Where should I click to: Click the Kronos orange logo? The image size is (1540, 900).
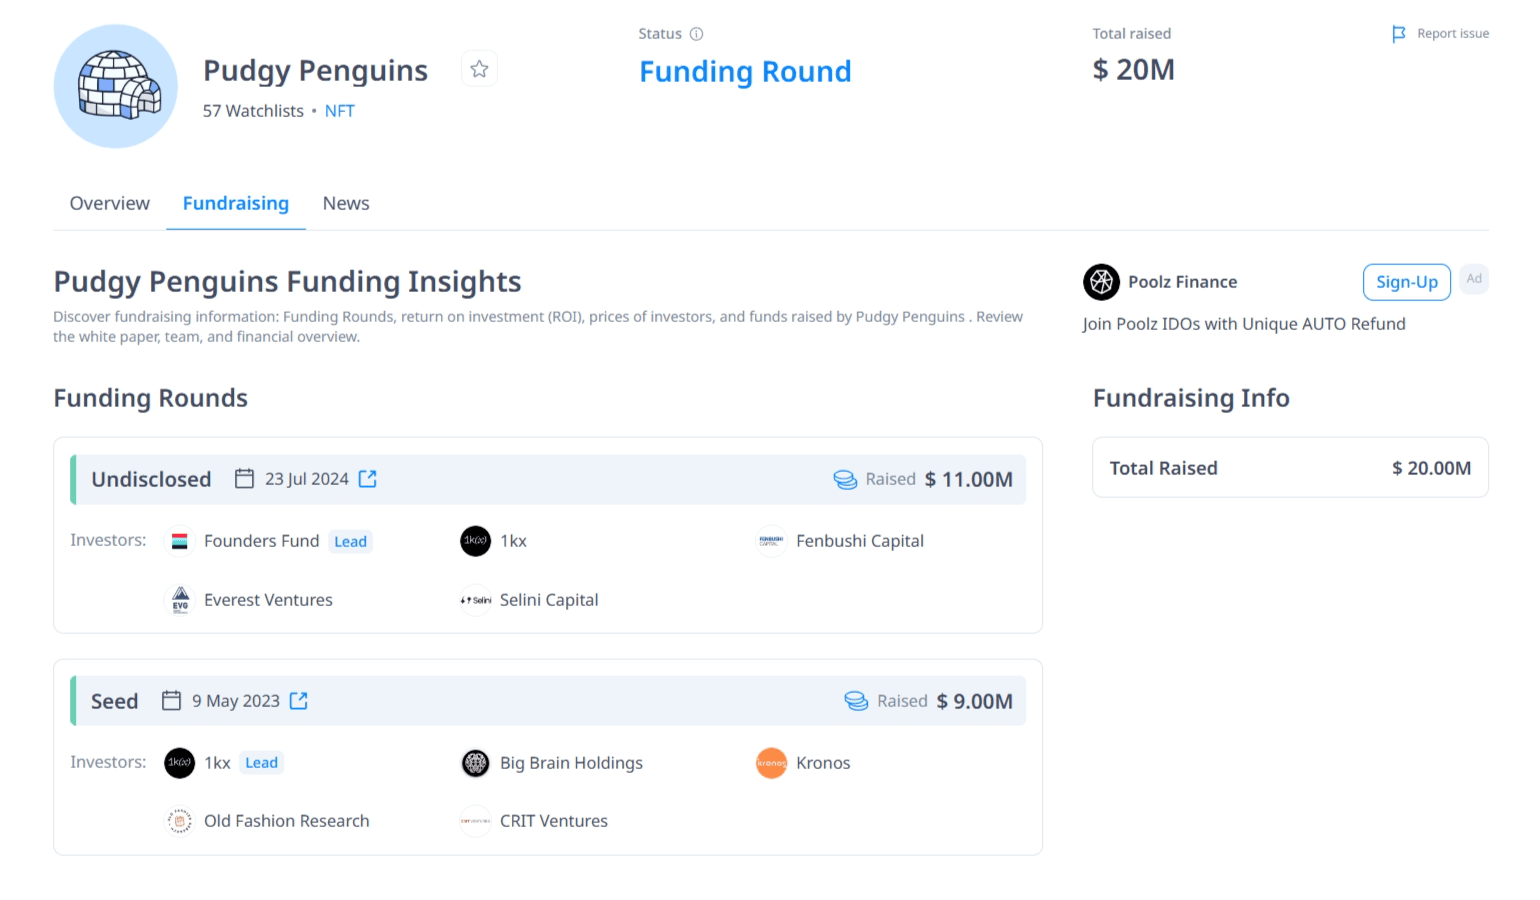[771, 763]
